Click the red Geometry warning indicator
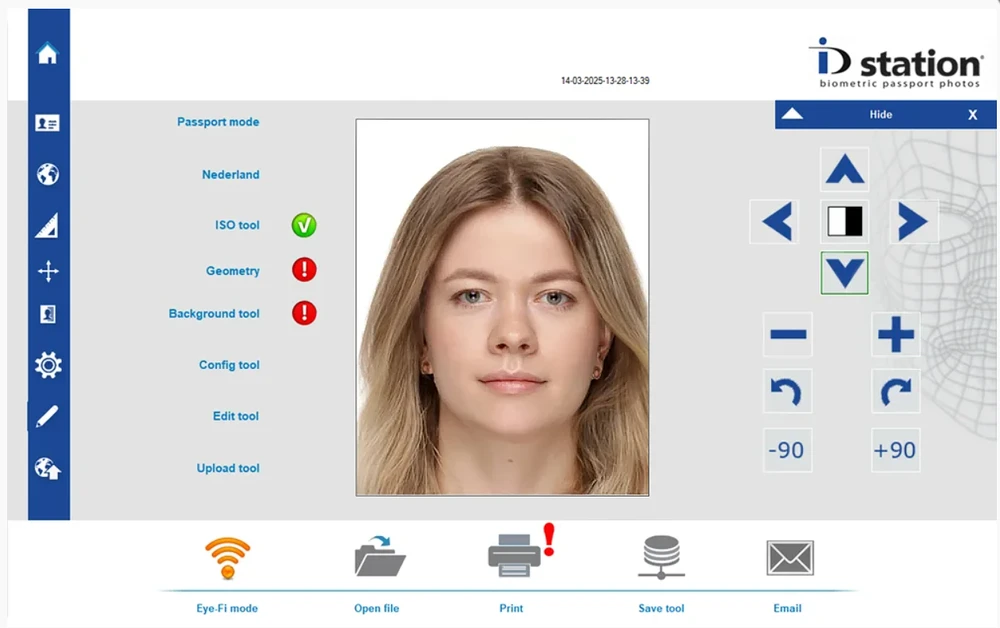The image size is (1000, 628). point(304,270)
